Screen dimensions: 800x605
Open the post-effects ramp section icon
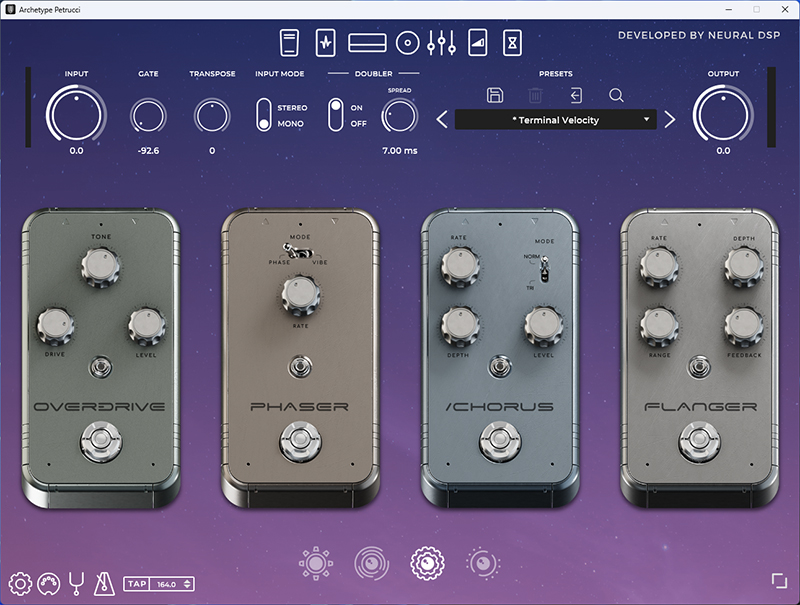click(x=478, y=43)
